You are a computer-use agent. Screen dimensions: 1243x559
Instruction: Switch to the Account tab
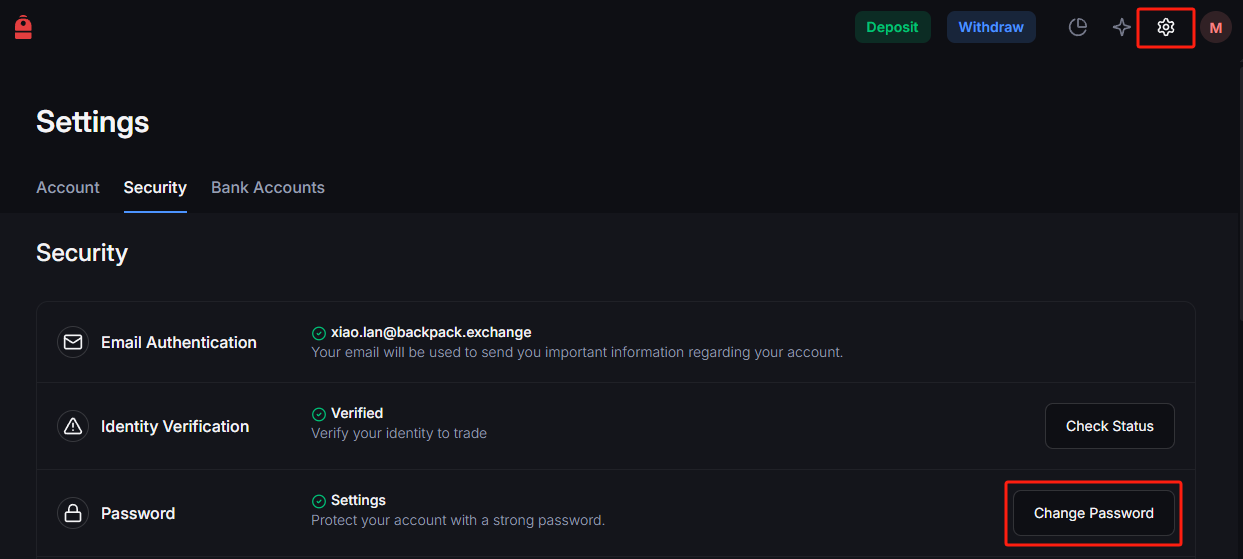click(x=68, y=187)
